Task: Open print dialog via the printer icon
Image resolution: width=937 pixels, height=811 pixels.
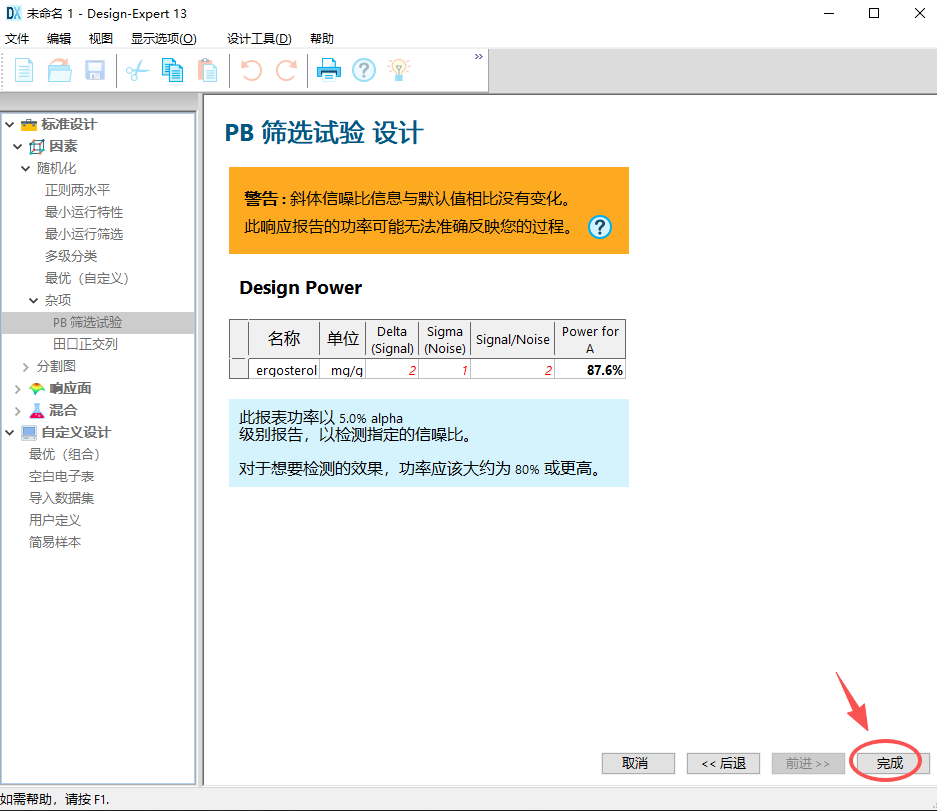Action: click(x=328, y=70)
